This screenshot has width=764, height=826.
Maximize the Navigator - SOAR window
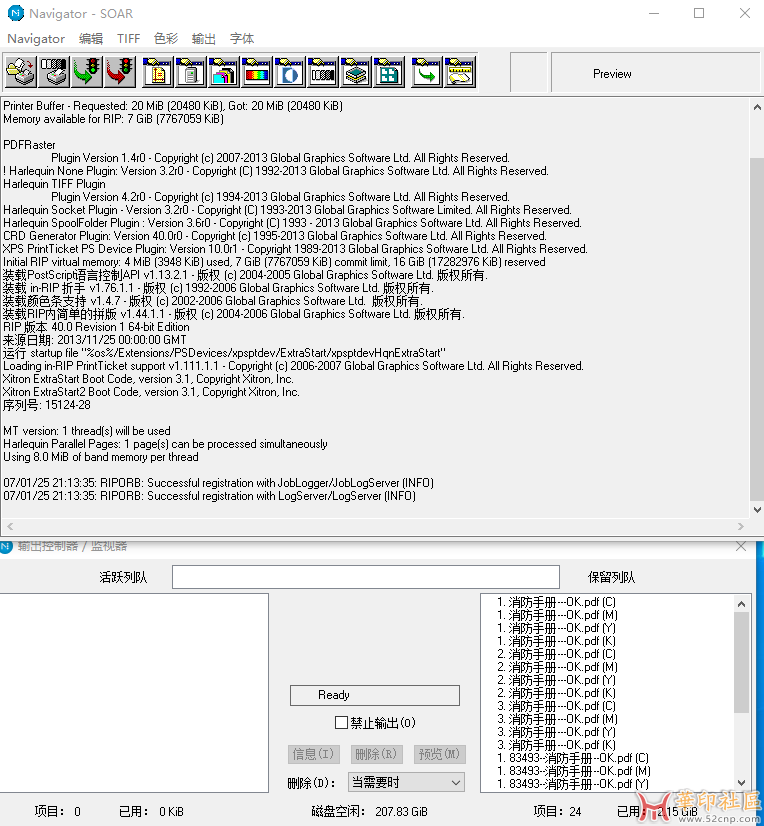click(699, 13)
